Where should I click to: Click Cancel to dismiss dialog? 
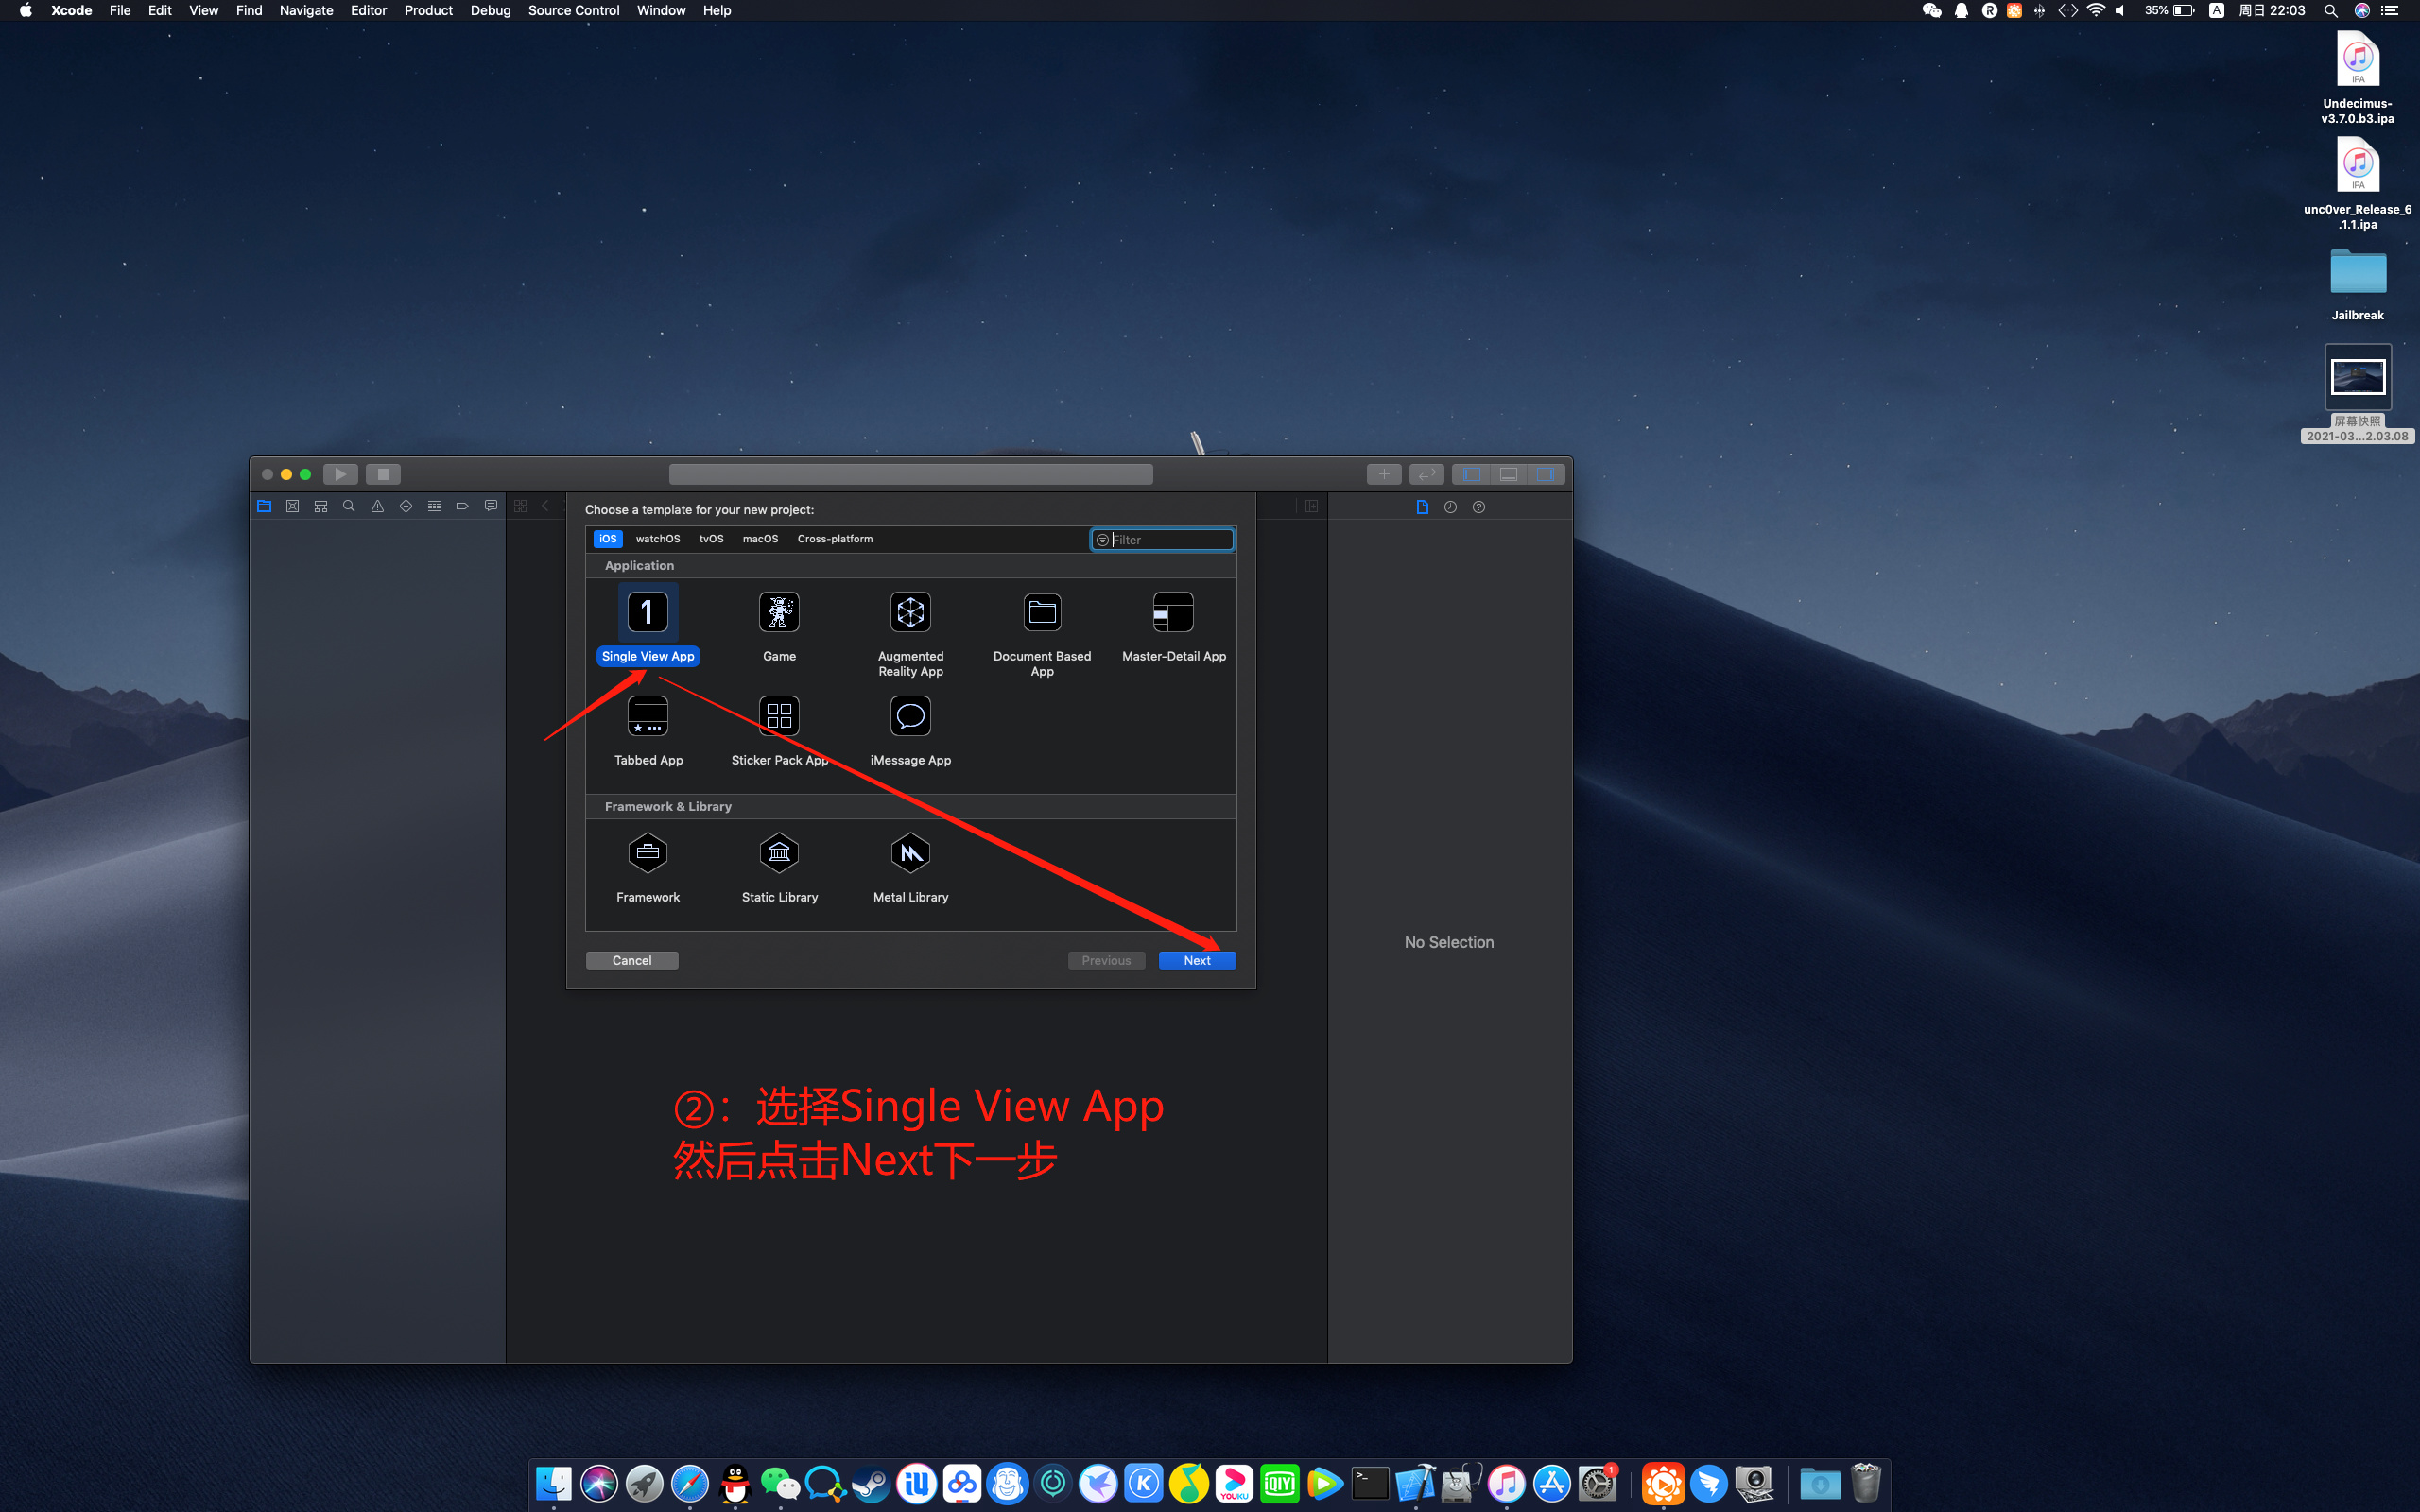631,960
